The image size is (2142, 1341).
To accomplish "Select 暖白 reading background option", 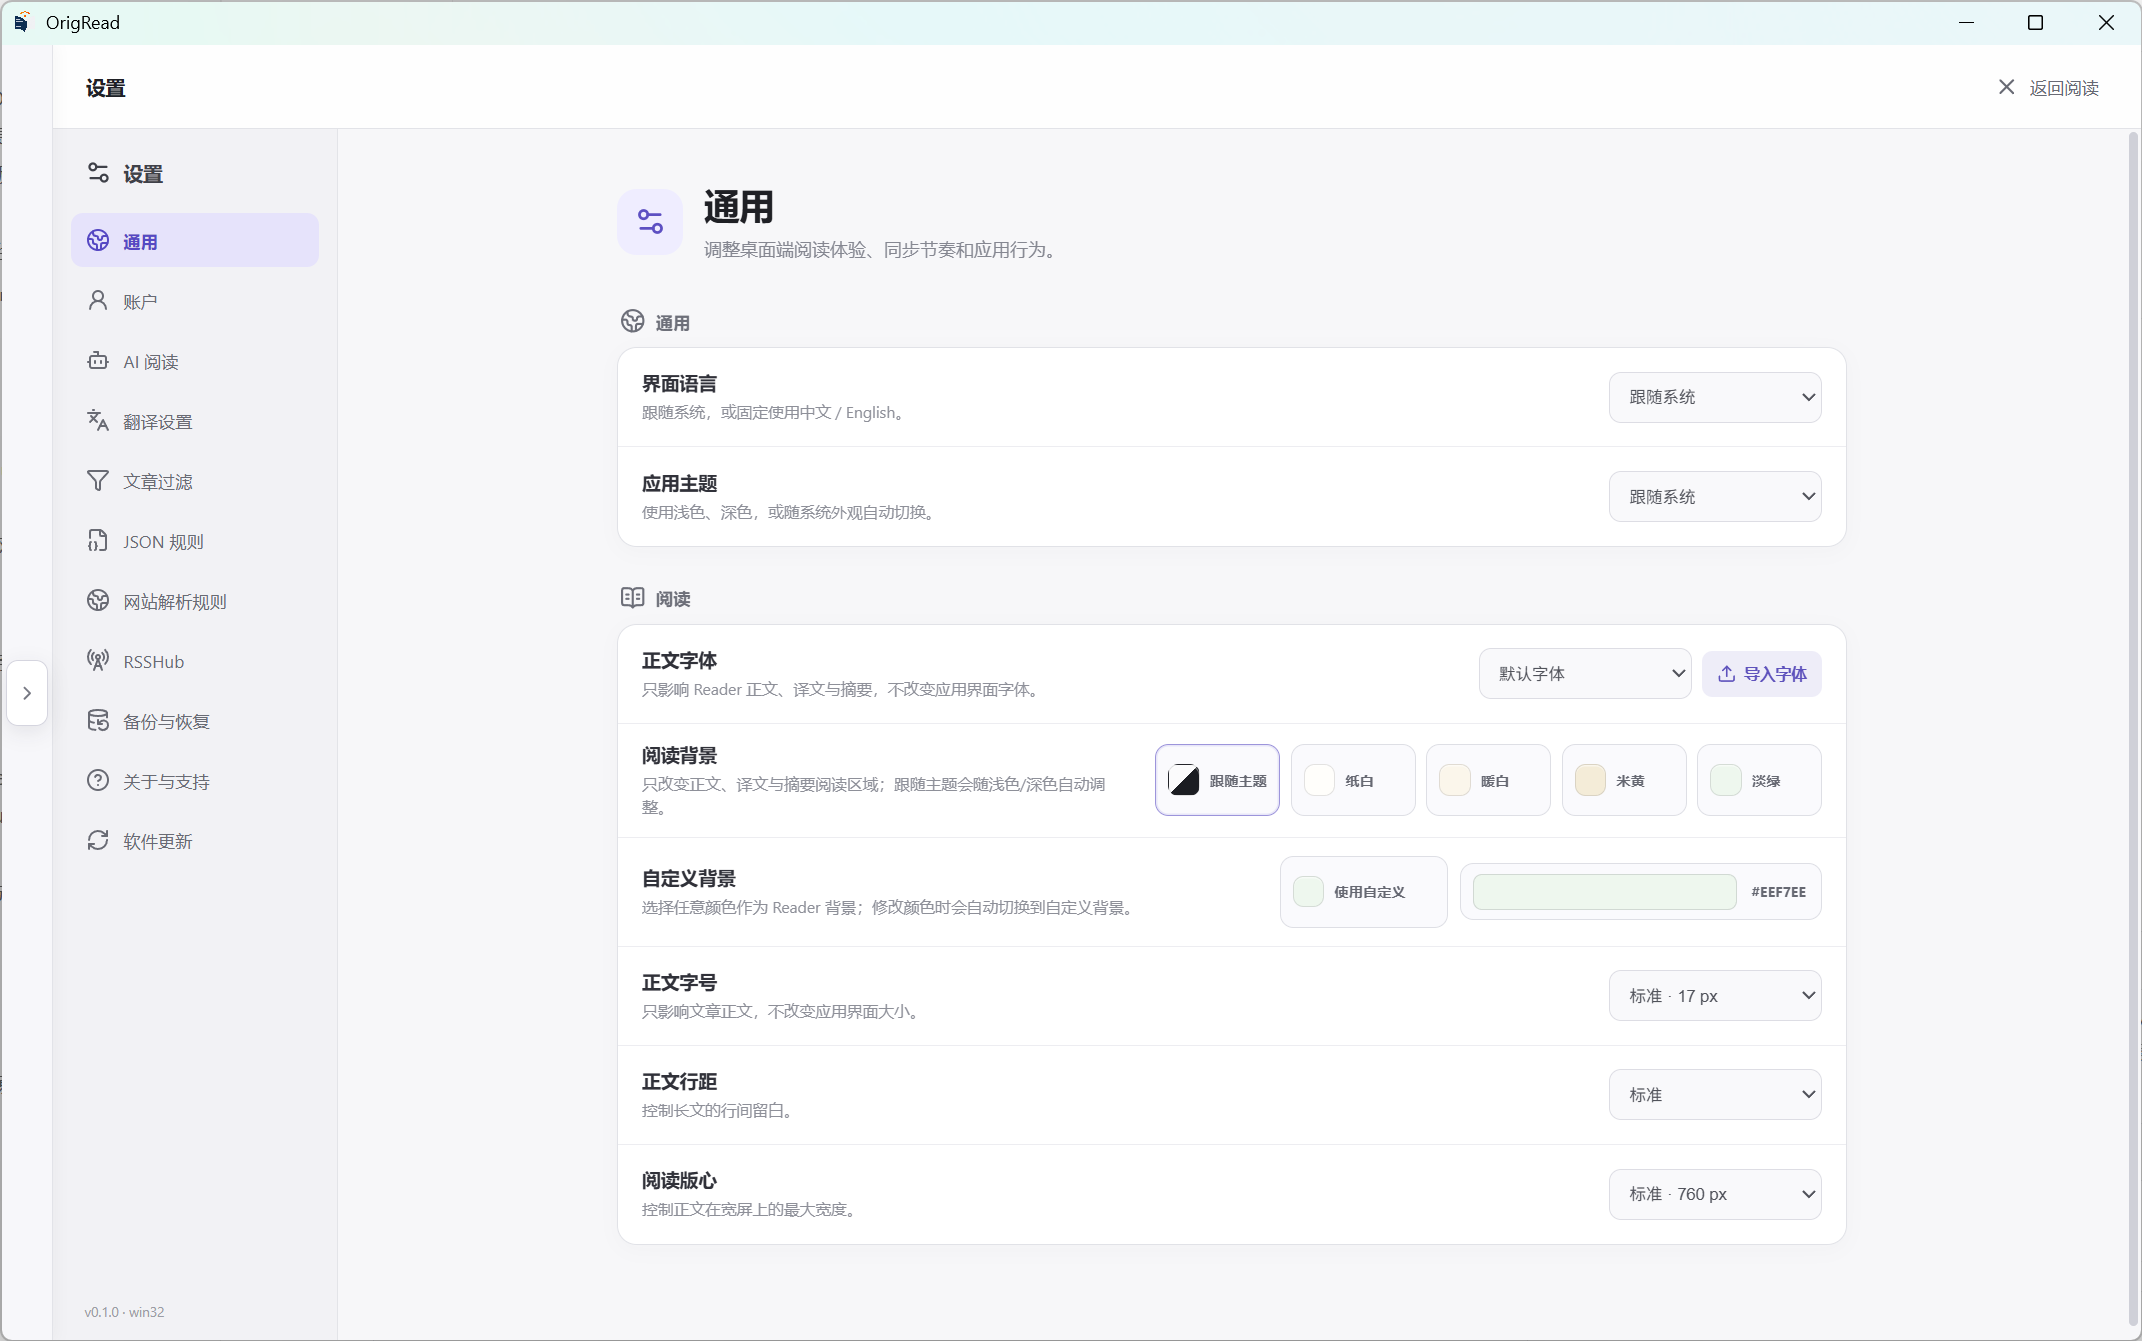I will [1488, 780].
